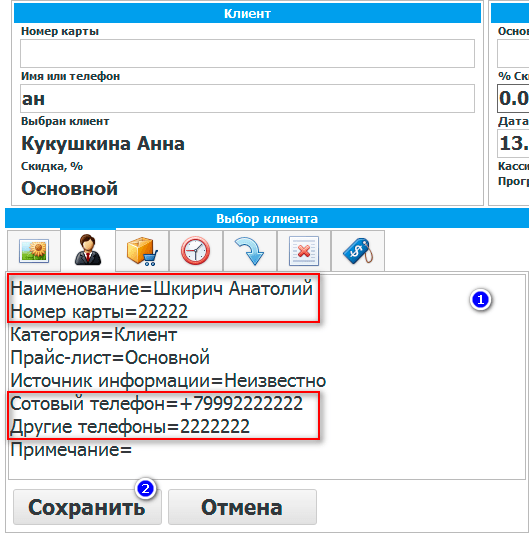Click the blue curved arrow tab
This screenshot has height=533, width=529.
(250, 251)
